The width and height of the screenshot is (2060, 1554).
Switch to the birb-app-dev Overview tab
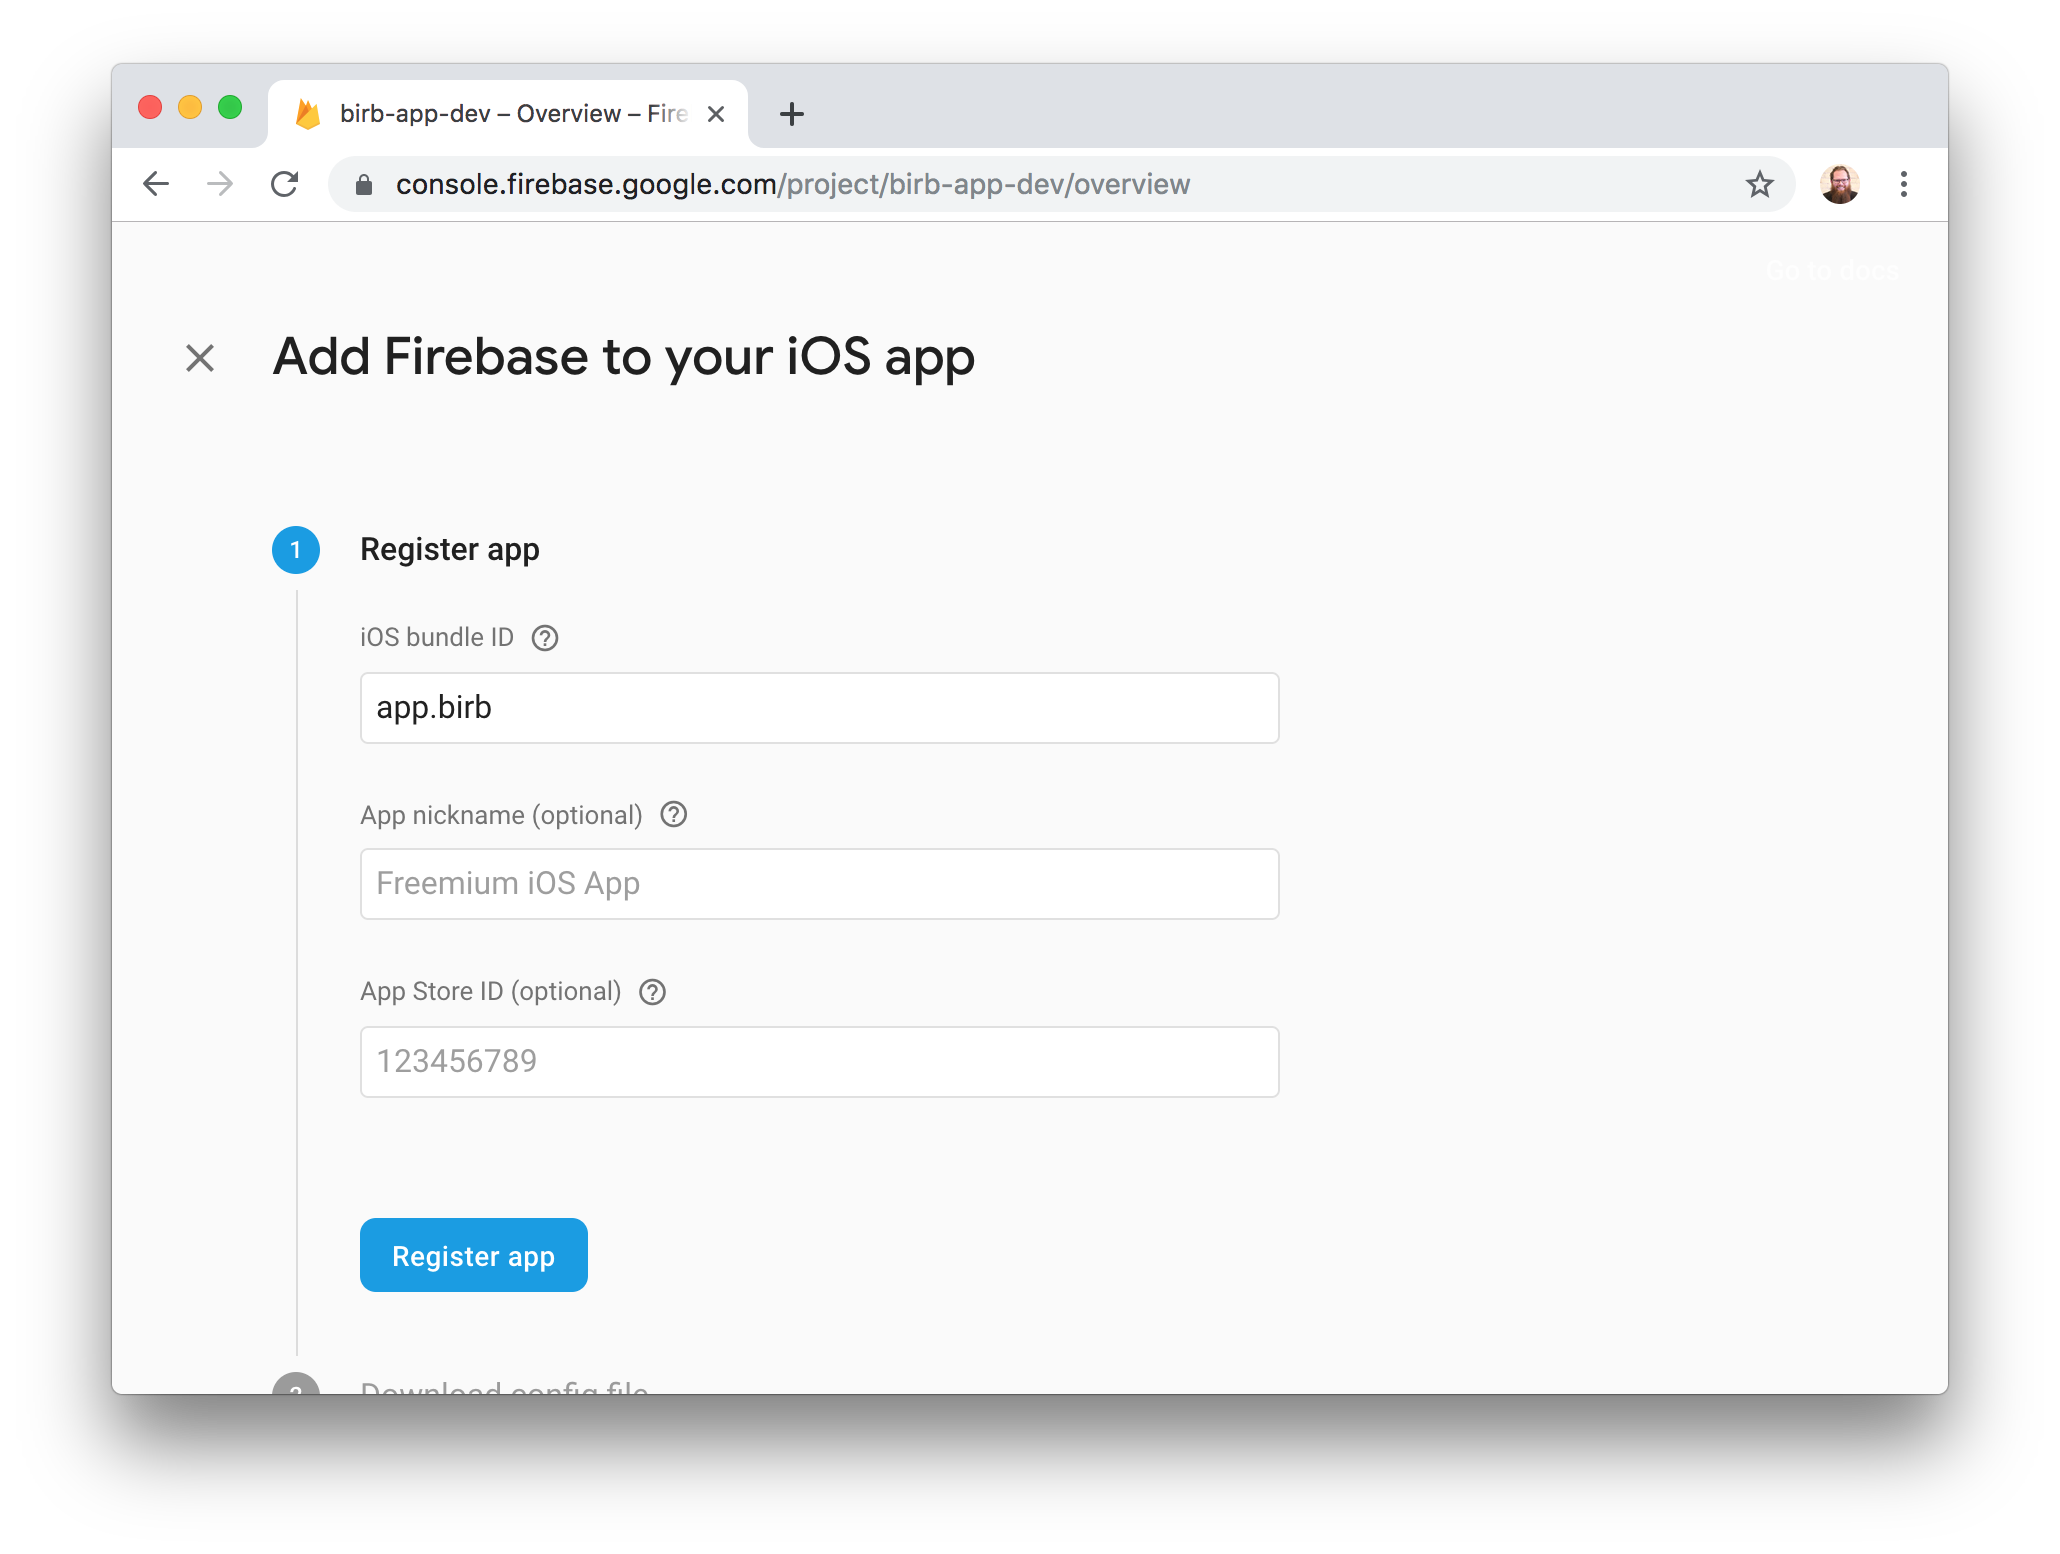[500, 113]
